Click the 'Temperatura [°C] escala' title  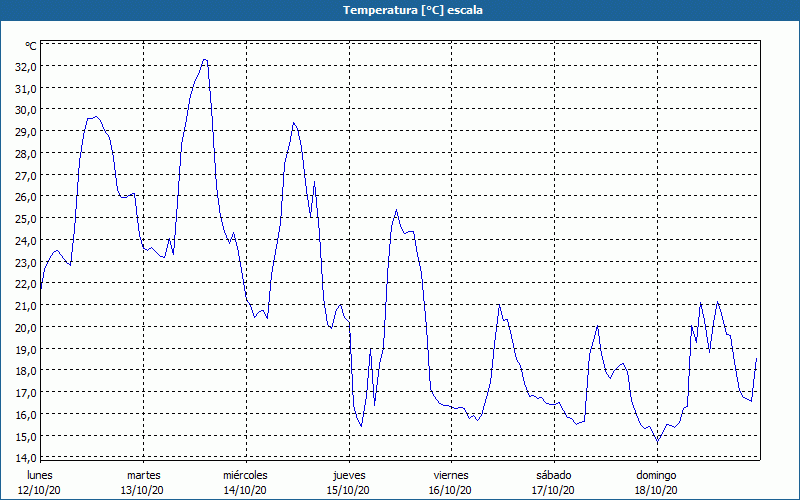413,10
